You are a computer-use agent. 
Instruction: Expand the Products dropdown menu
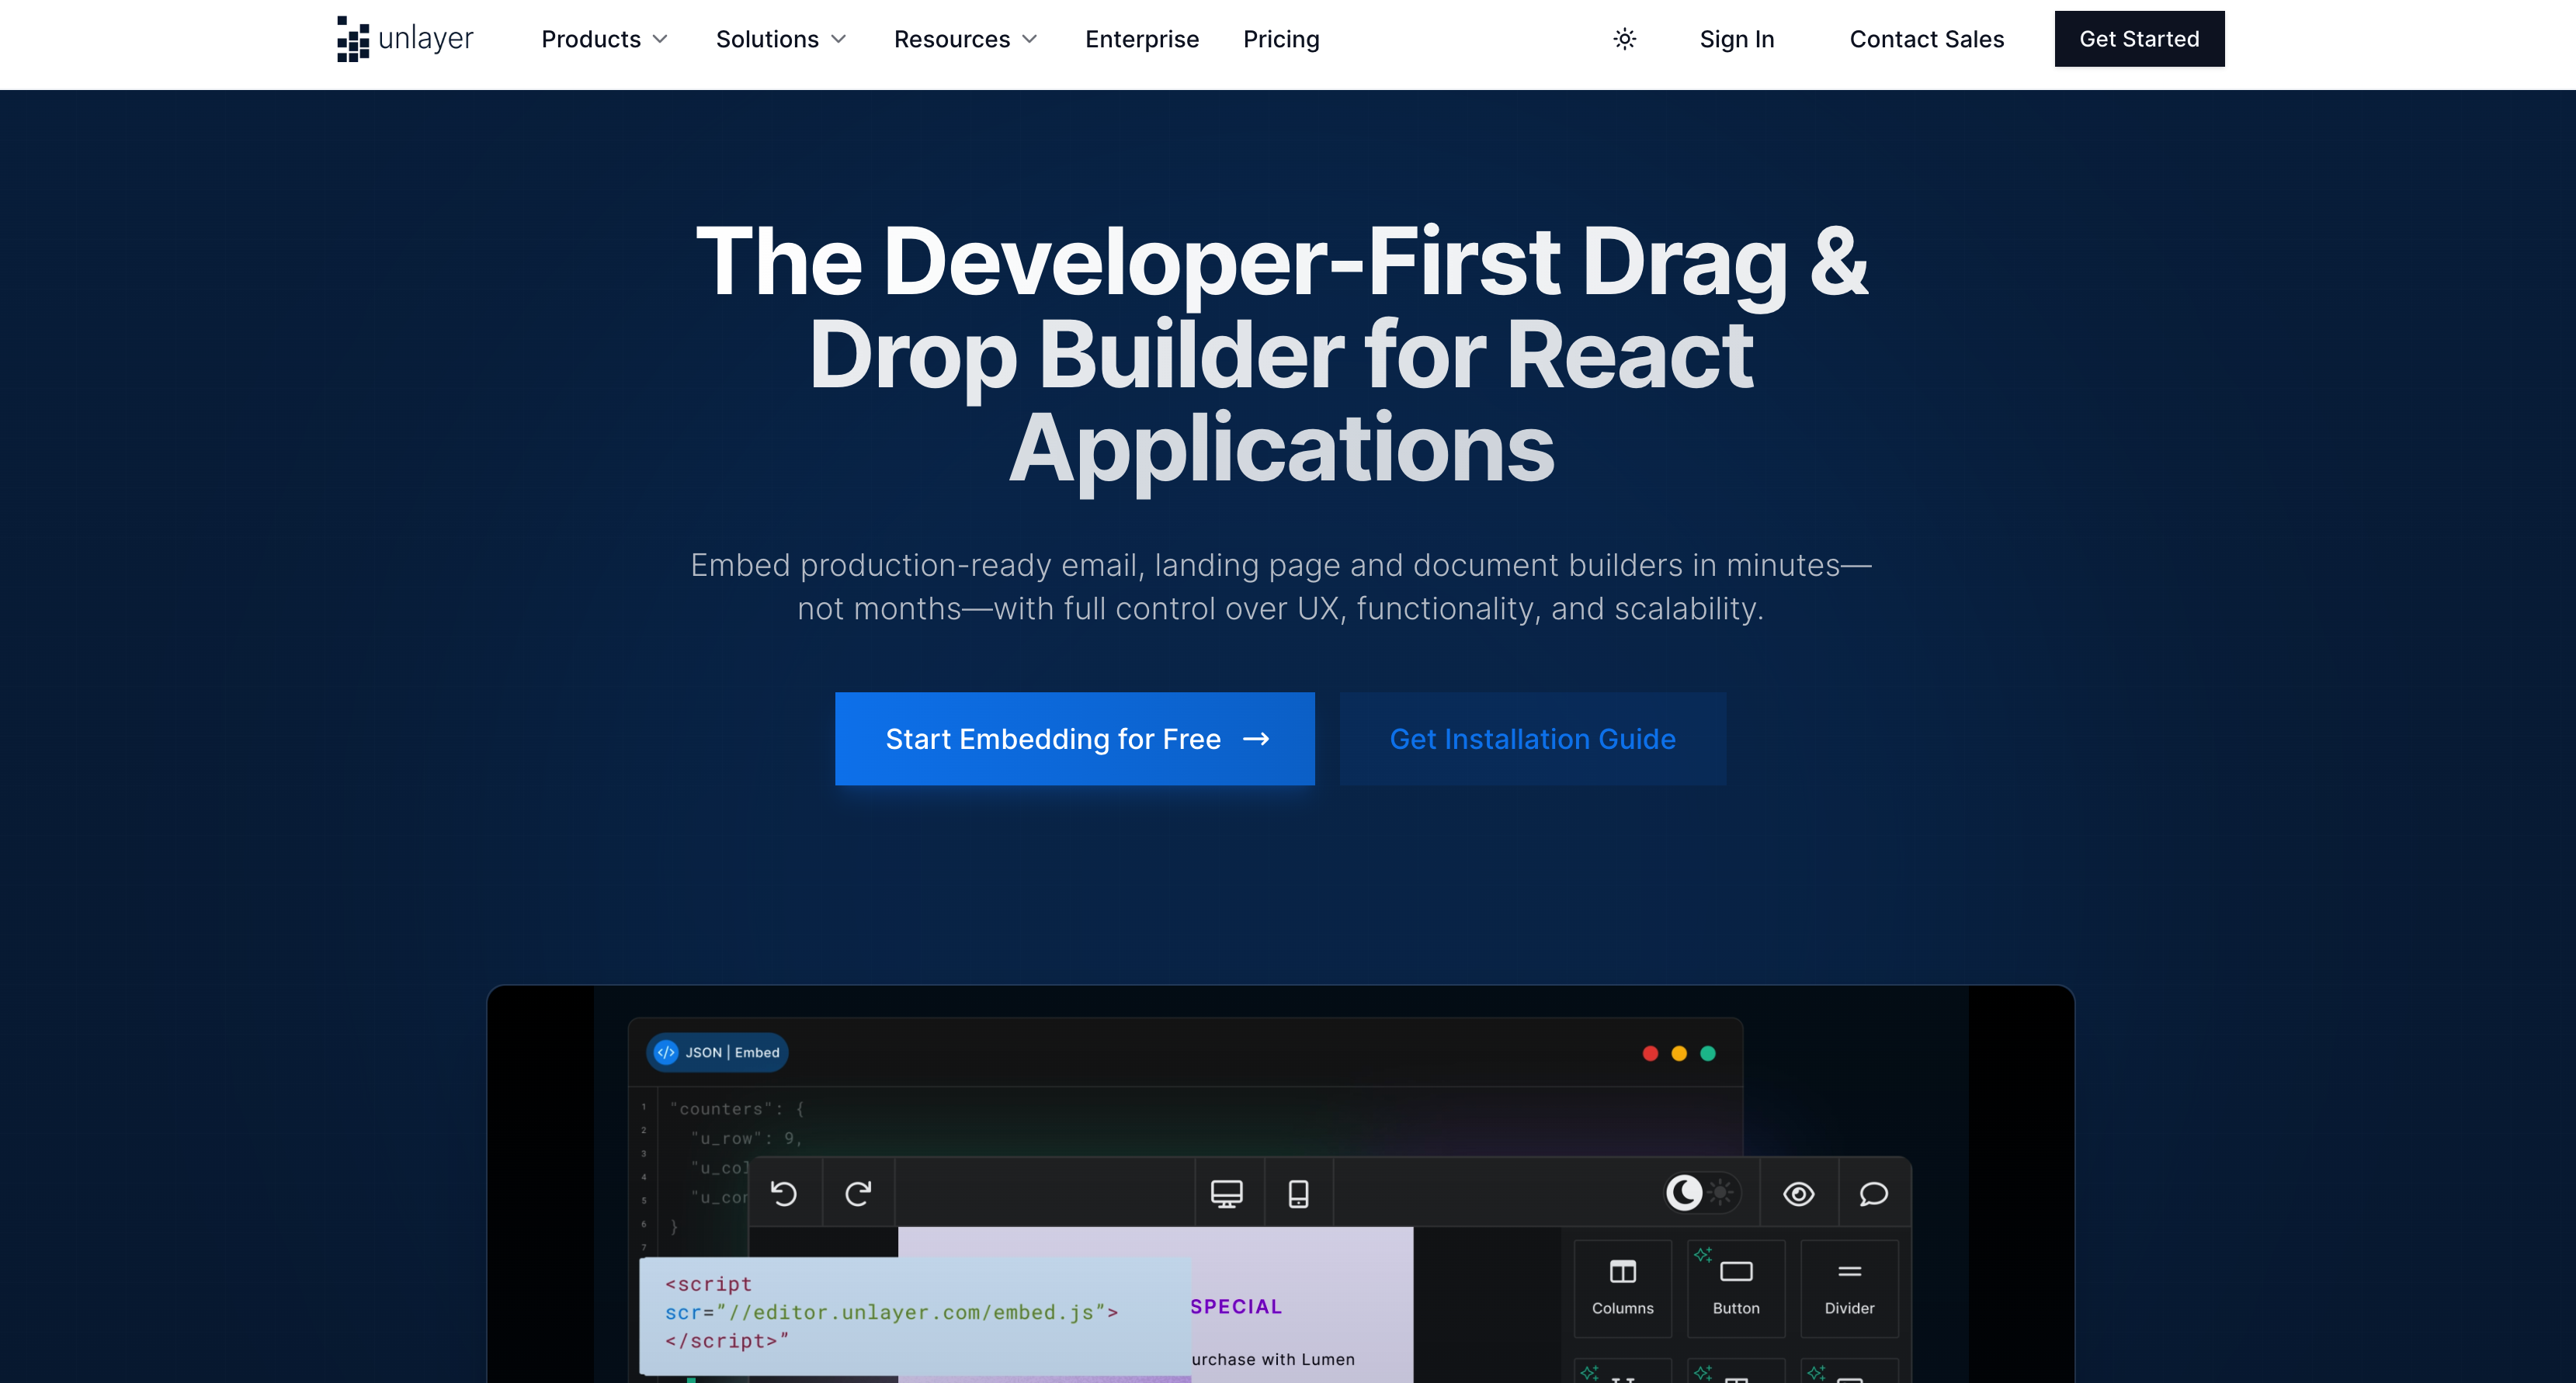[x=604, y=39]
